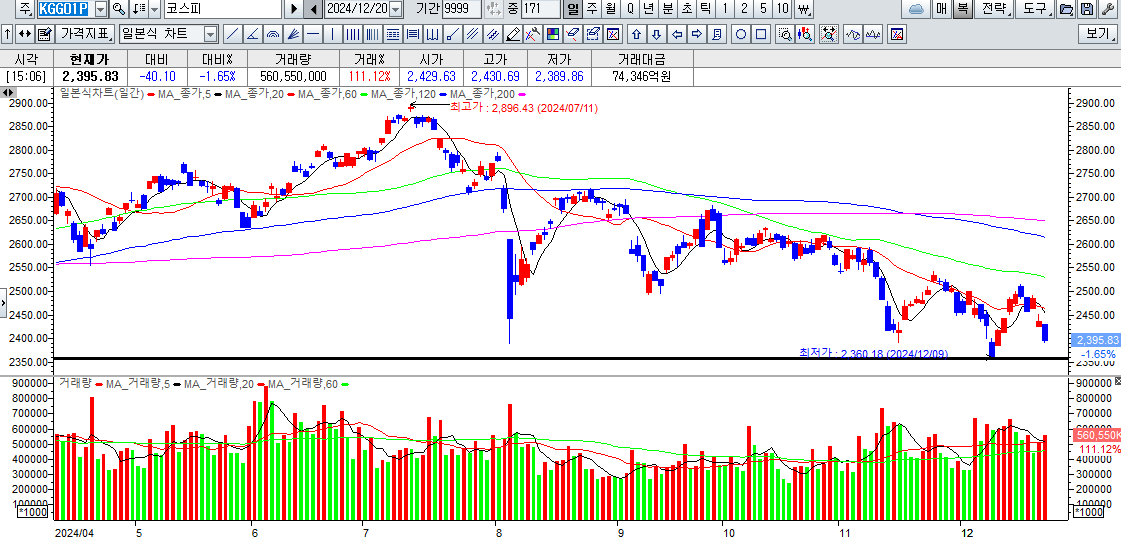1121x537 pixels.
Task: Select the trend line drawing tool
Action: coord(231,34)
